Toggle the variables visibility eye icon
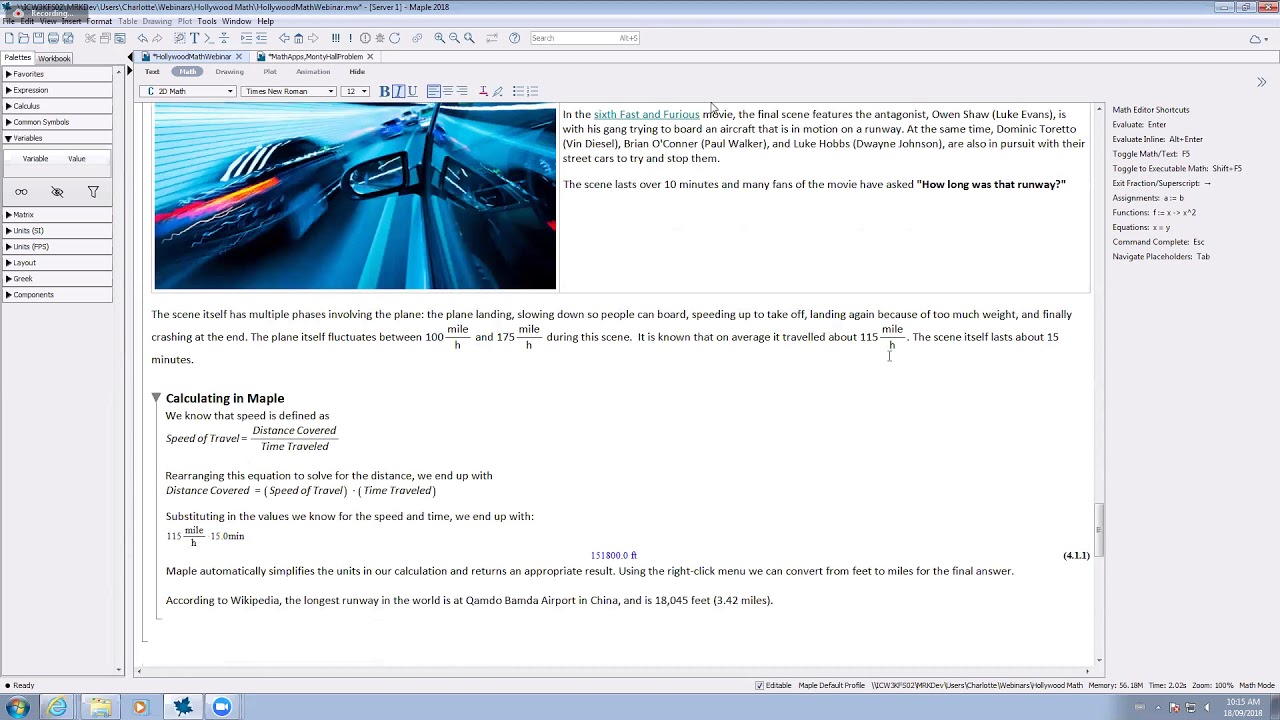1280x720 pixels. 57,192
